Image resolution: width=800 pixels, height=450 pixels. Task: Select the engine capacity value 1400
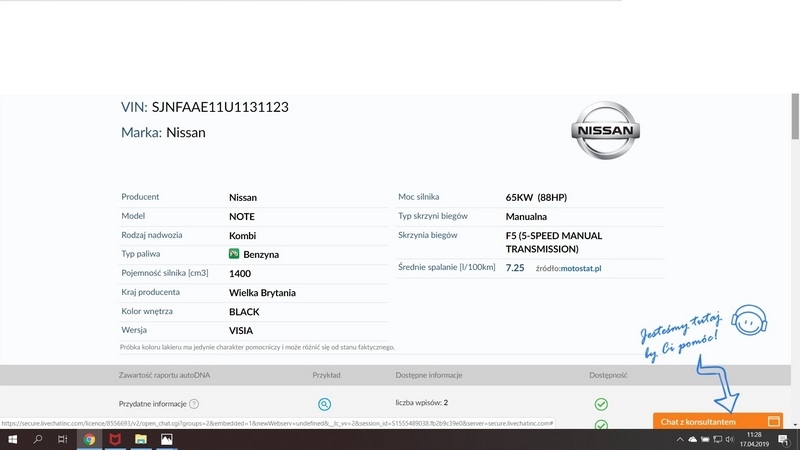tap(240, 273)
